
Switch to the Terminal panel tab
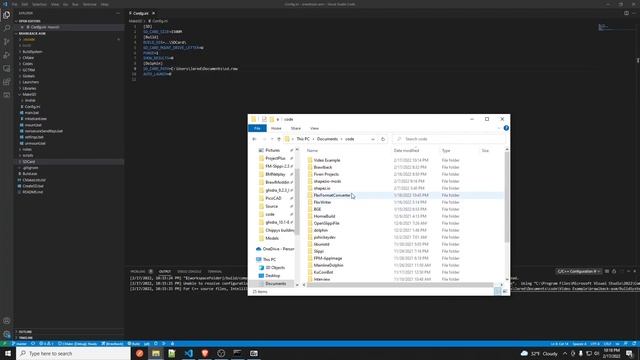pyautogui.click(x=215, y=271)
